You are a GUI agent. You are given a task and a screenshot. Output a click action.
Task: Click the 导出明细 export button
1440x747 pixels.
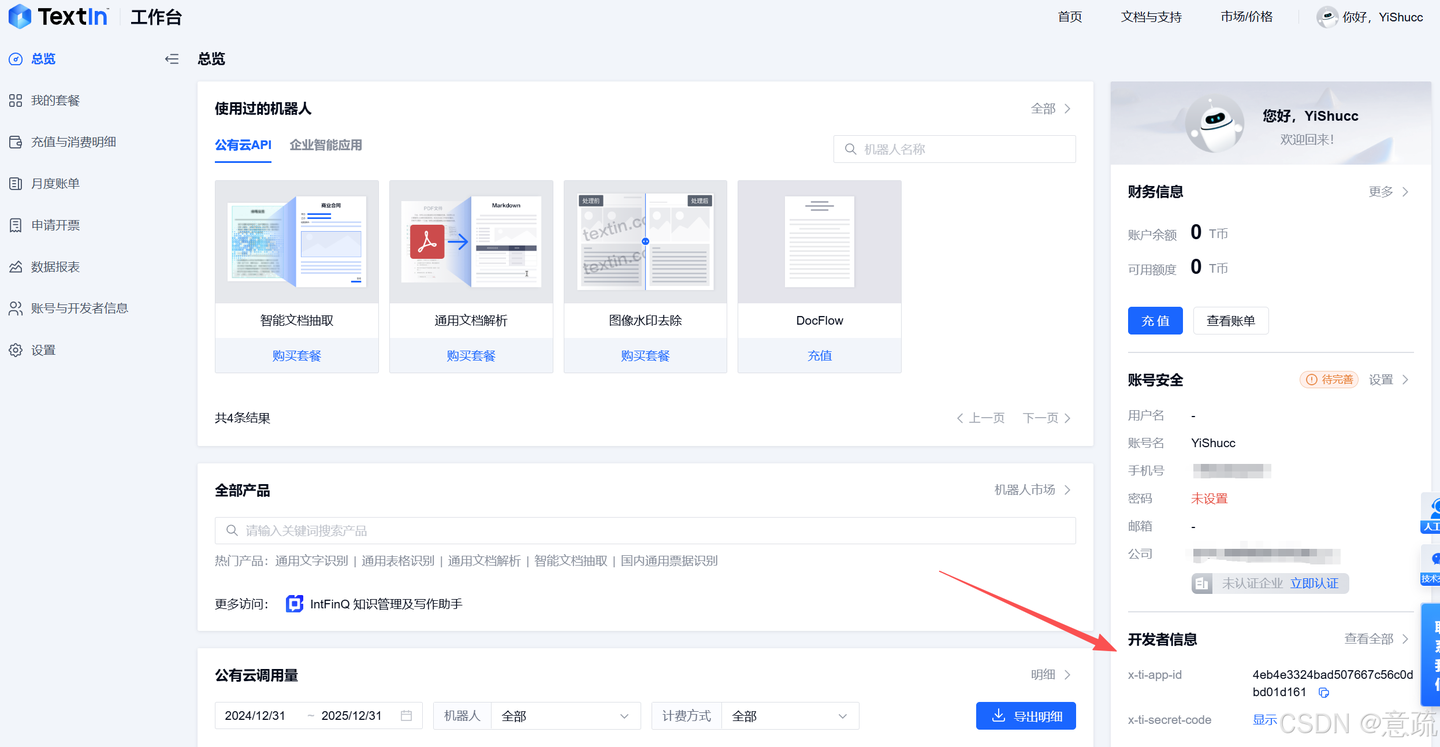pos(1026,716)
